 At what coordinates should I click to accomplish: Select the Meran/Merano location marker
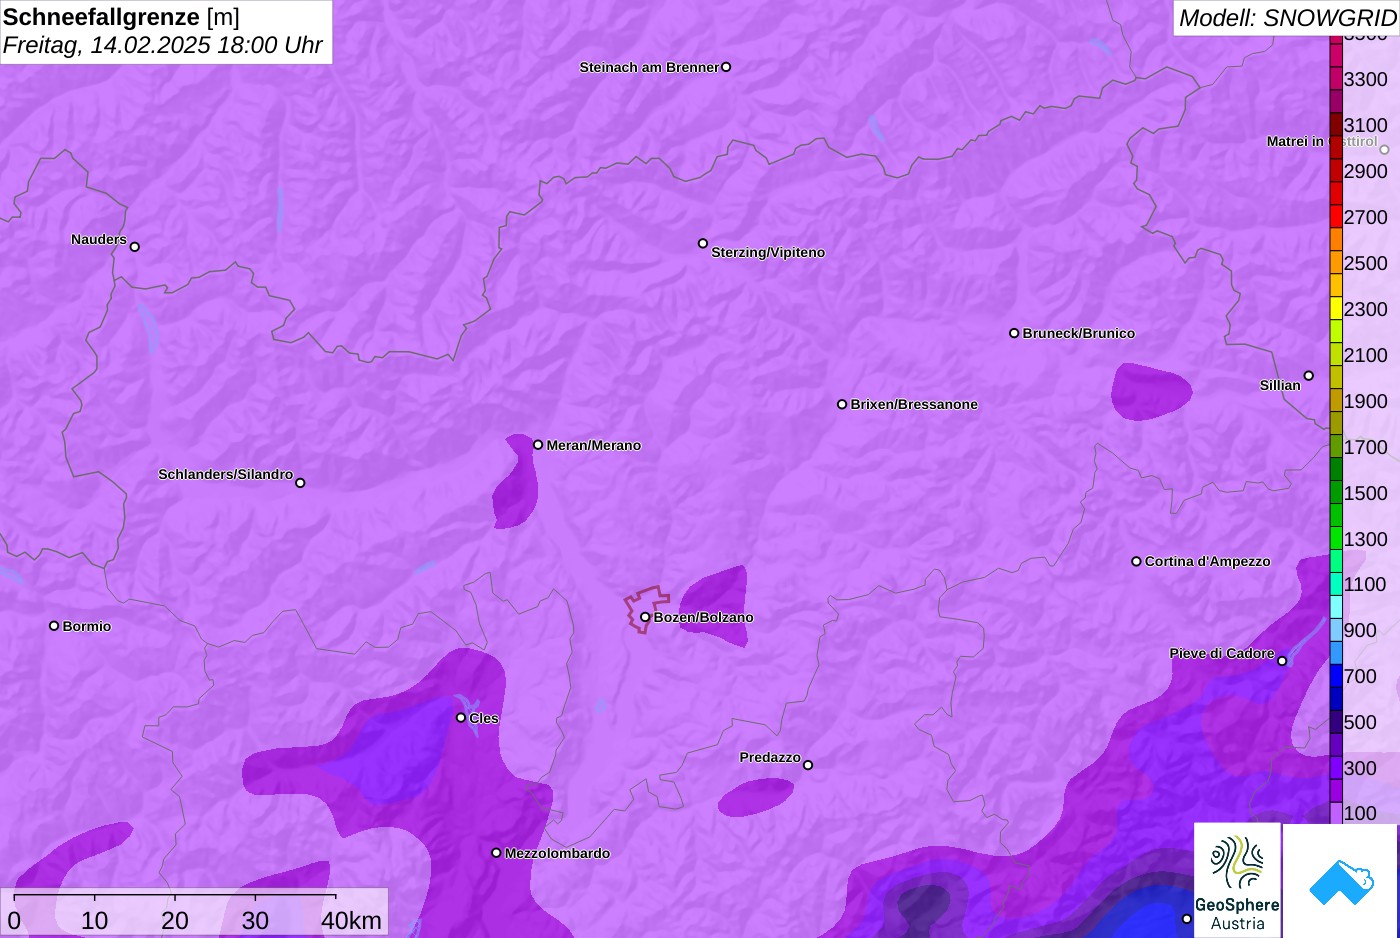coord(538,445)
